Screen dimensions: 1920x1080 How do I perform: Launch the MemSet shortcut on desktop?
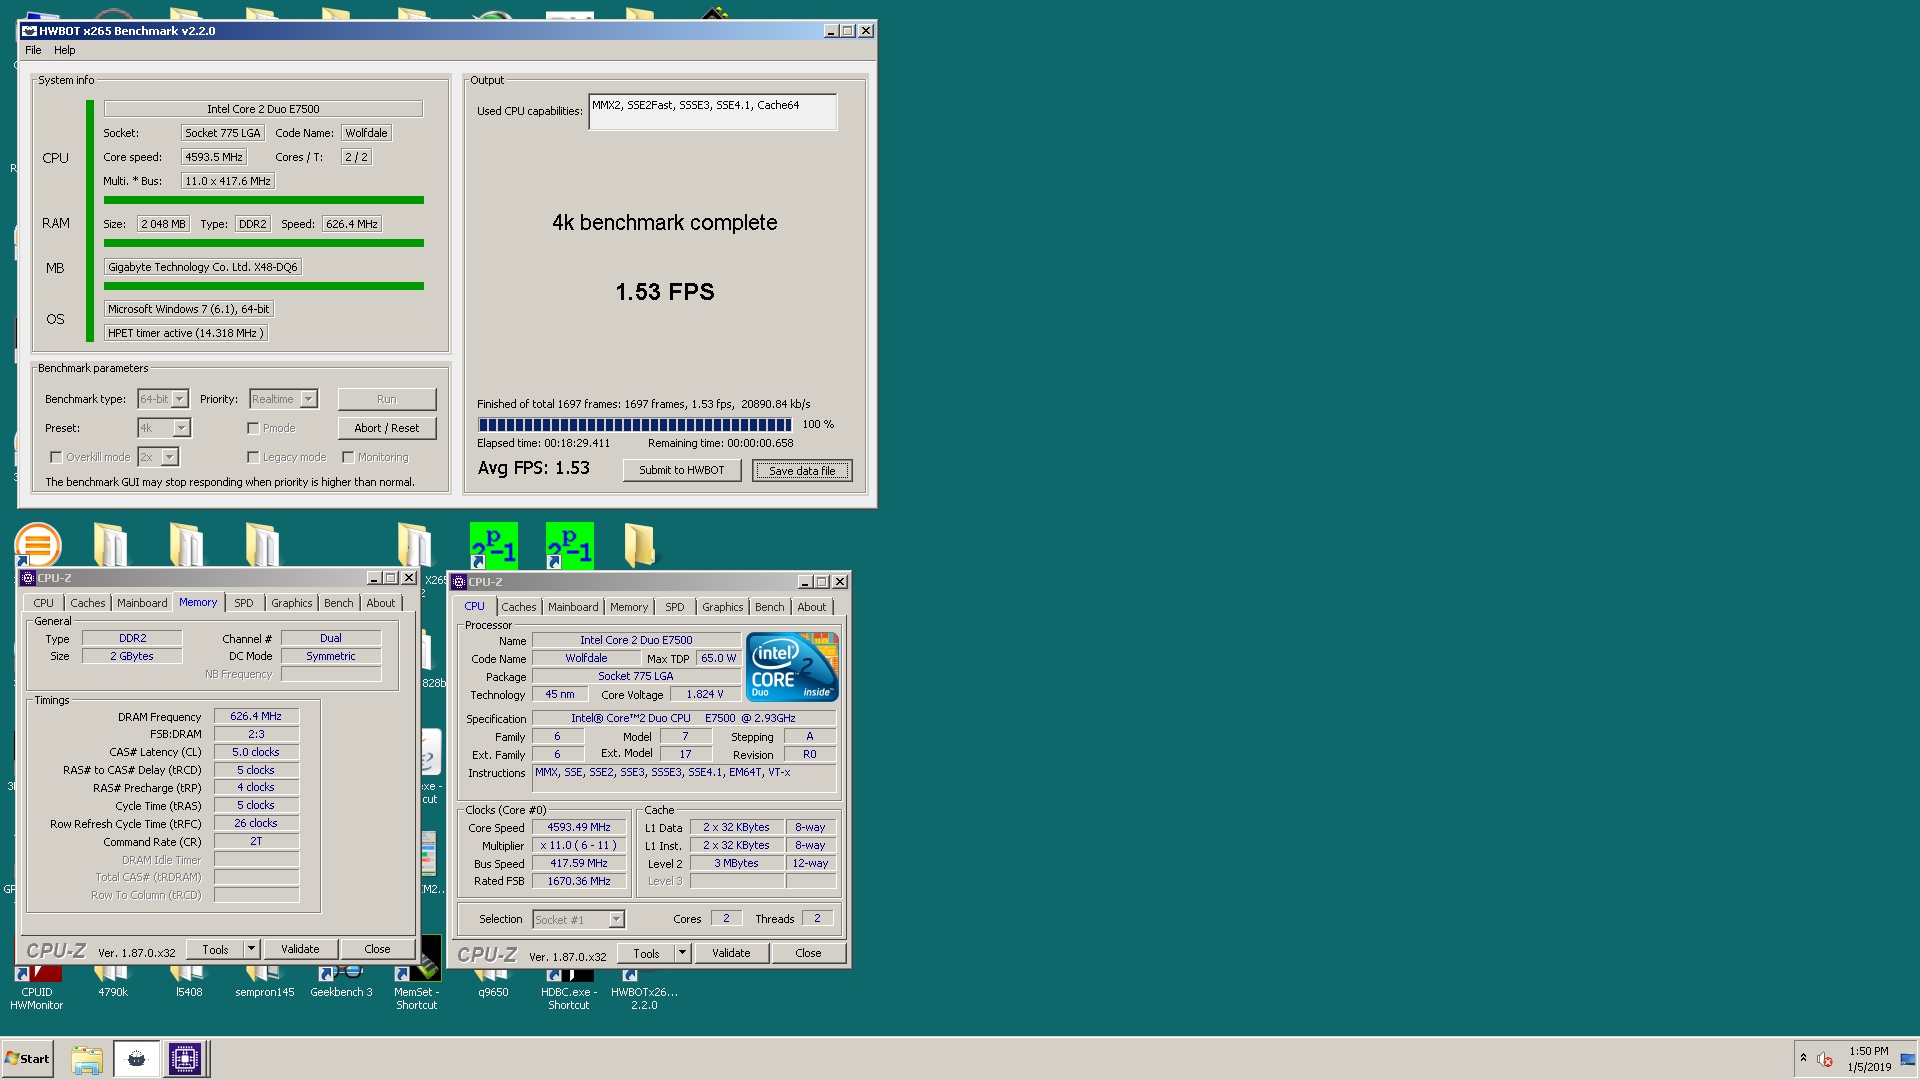(416, 990)
